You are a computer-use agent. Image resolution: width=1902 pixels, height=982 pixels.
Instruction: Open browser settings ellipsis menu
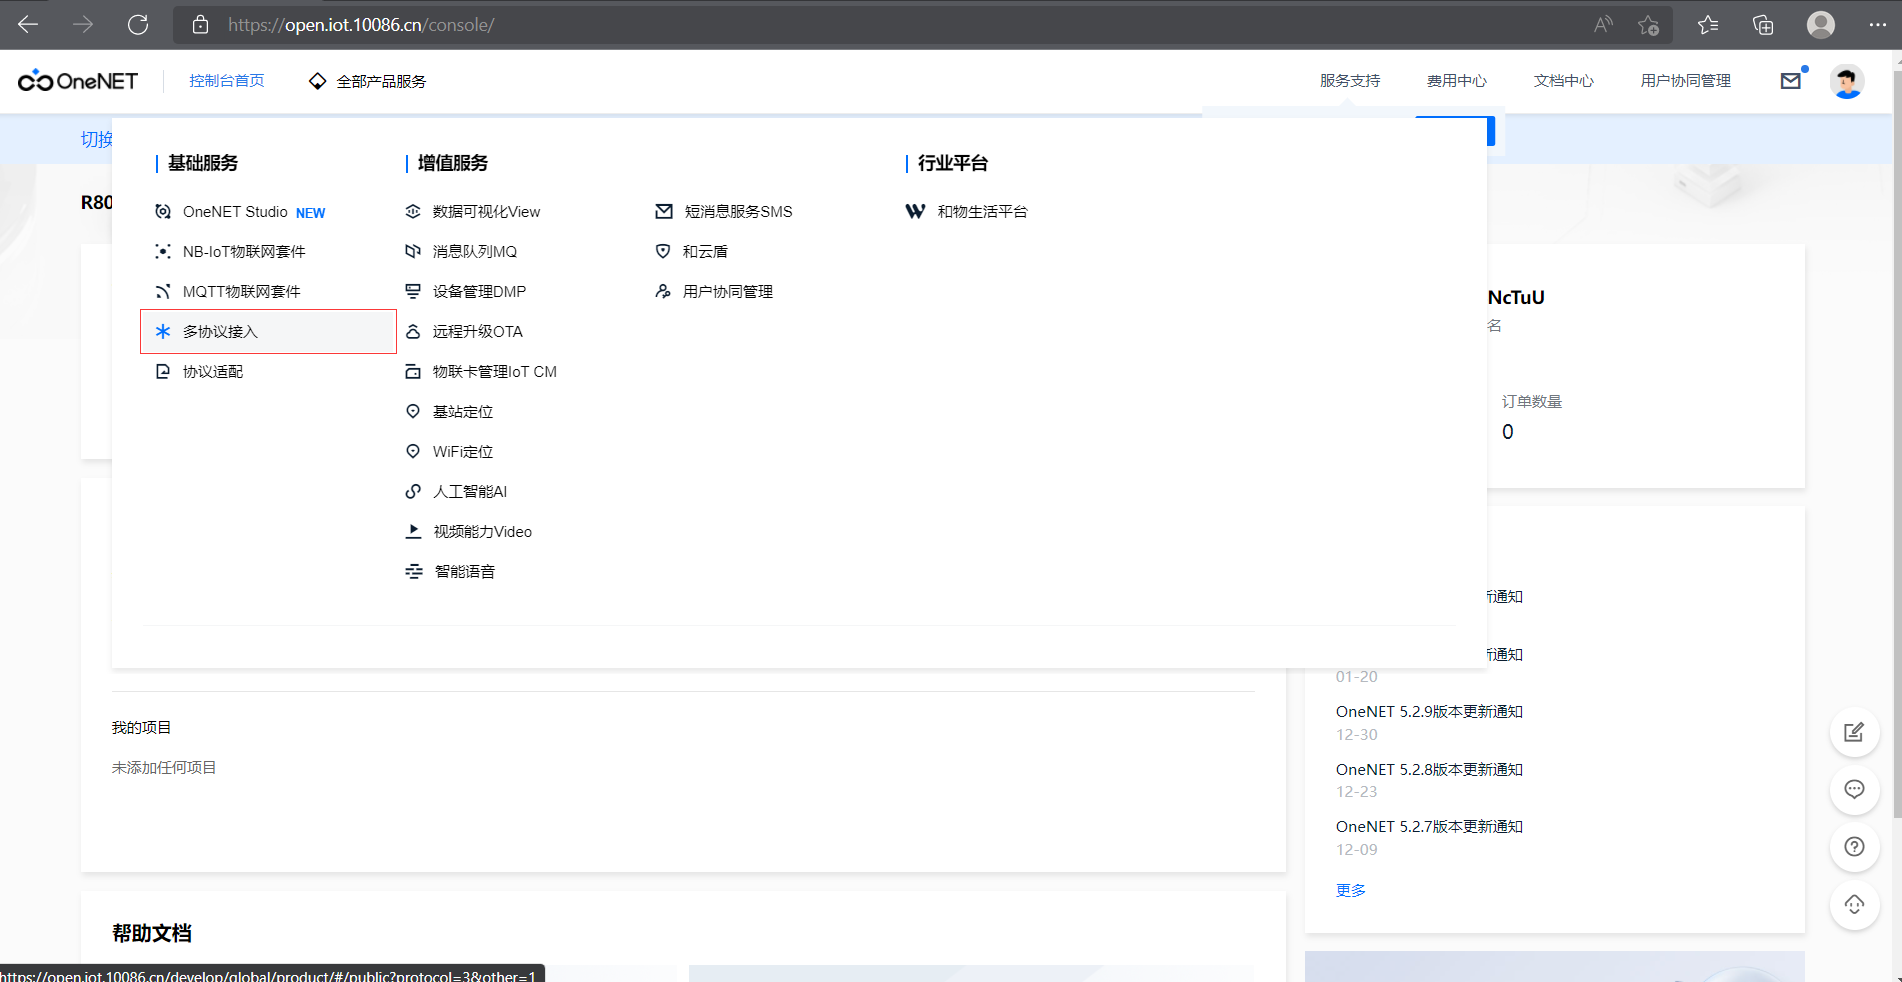[1877, 25]
